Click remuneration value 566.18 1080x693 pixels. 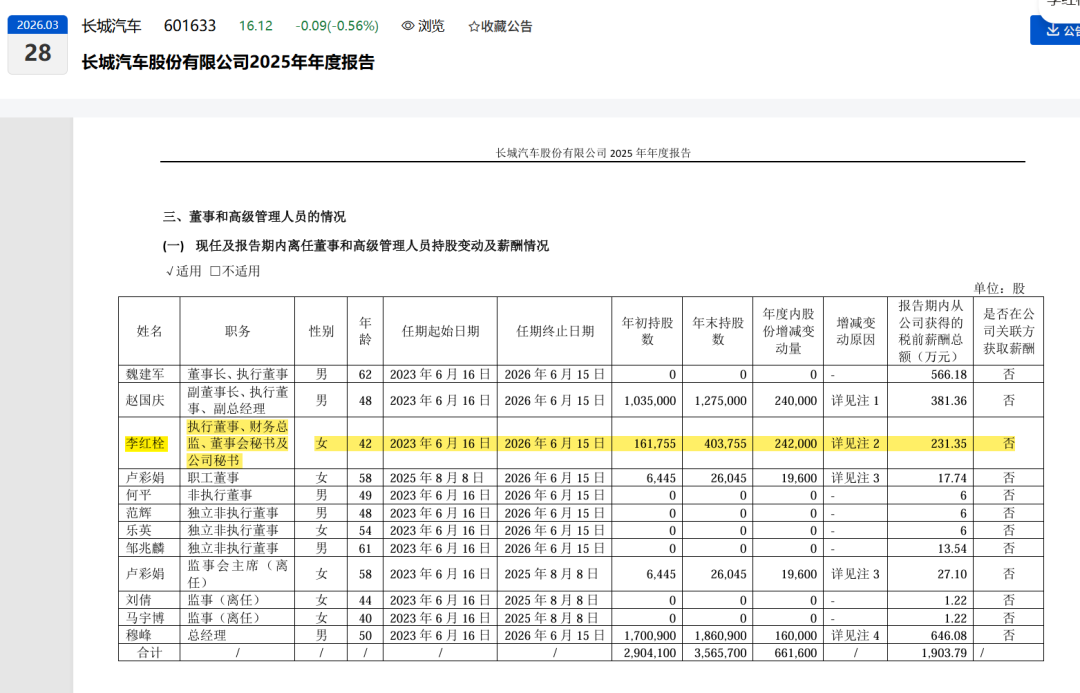[x=949, y=375]
